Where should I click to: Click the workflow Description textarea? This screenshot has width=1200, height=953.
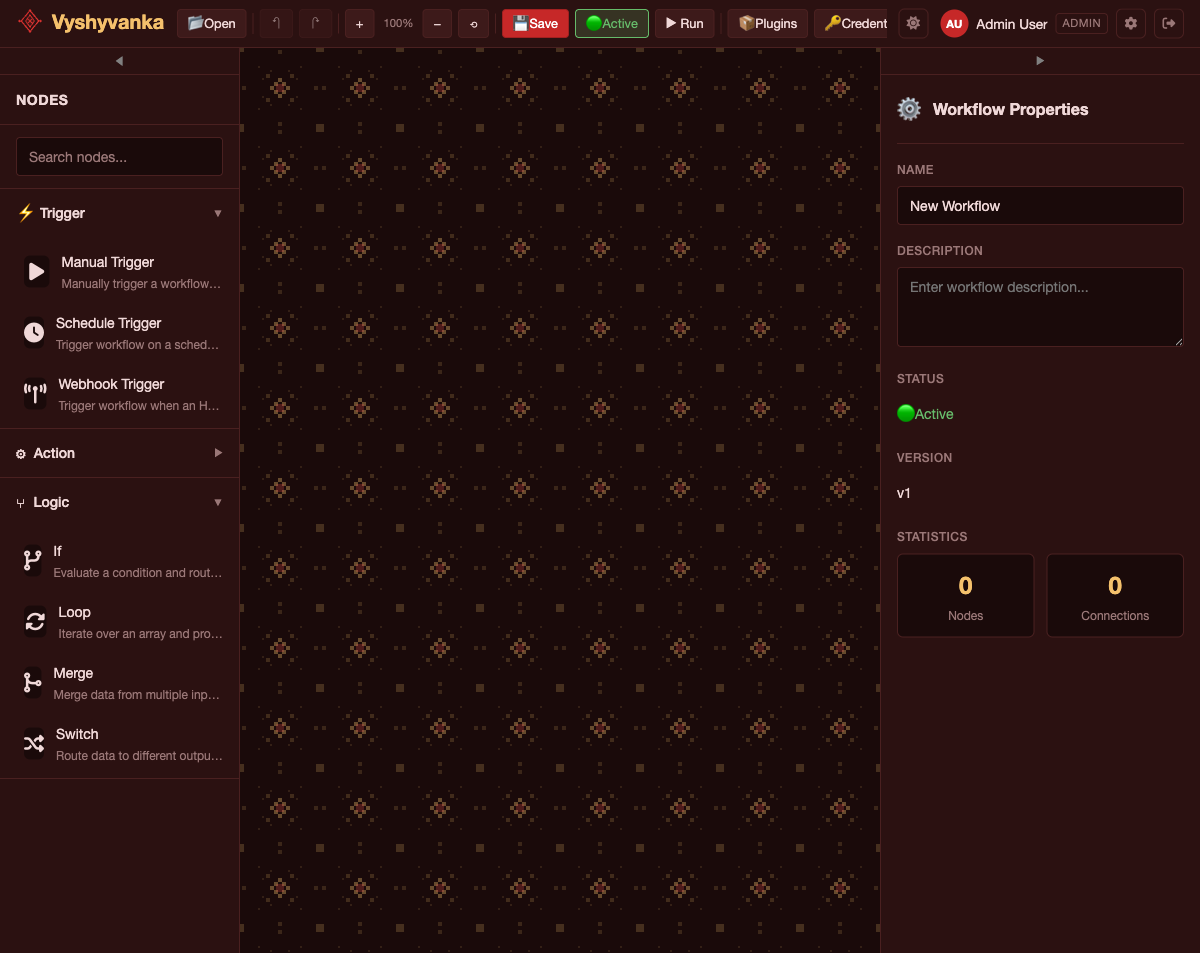[1040, 307]
